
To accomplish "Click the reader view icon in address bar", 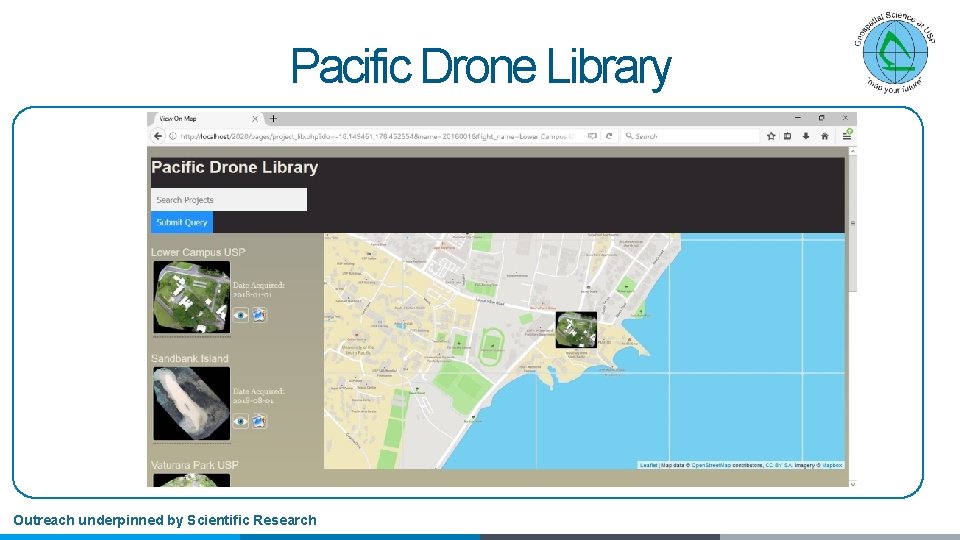I will 591,136.
